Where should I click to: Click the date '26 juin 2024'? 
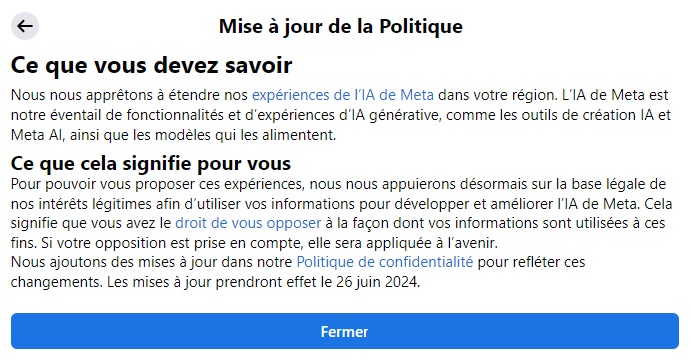377,282
